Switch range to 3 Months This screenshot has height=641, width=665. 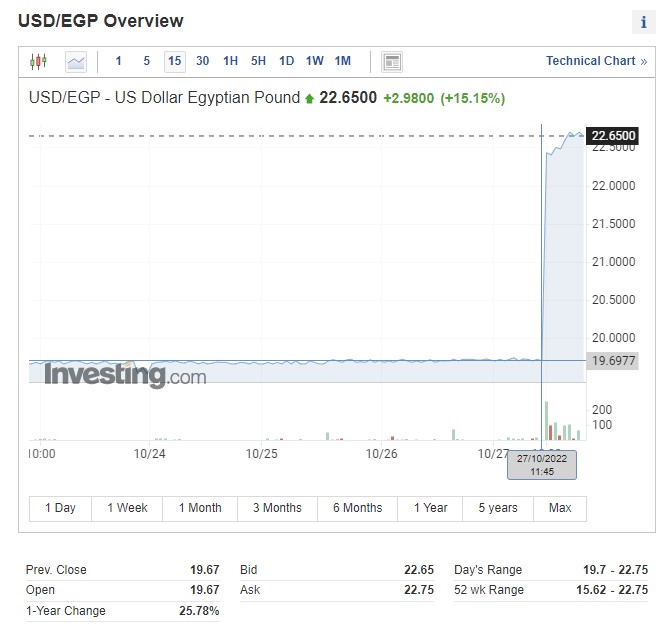[x=277, y=508]
